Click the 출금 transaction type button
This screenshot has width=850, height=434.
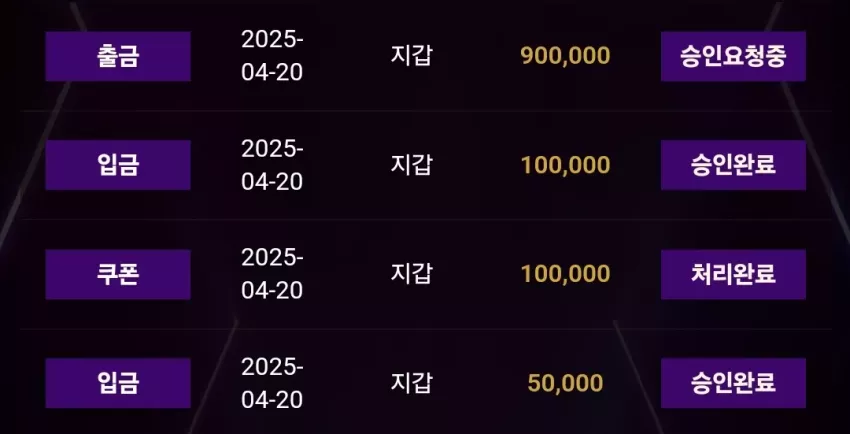[118, 56]
